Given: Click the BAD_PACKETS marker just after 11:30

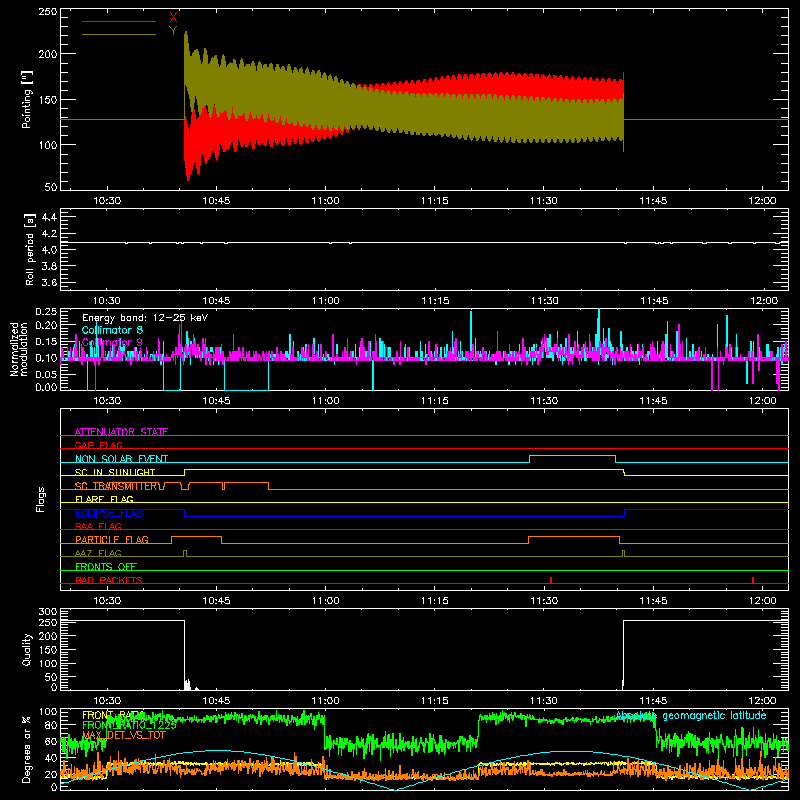Looking at the screenshot, I should (x=551, y=580).
